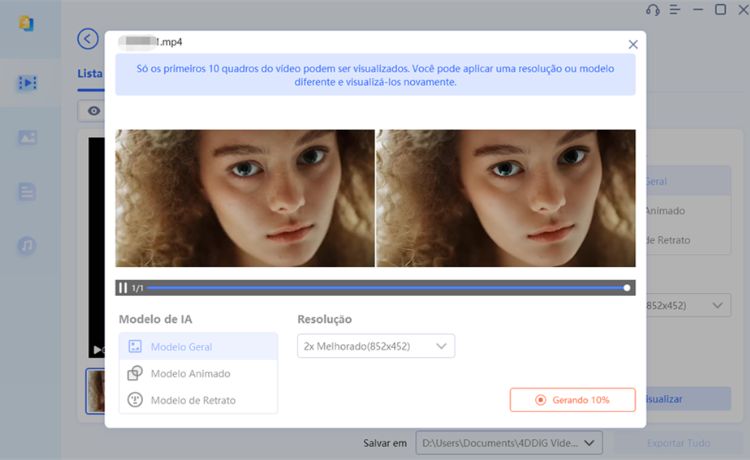Pause the preview playback
The image size is (750, 460).
[x=123, y=288]
